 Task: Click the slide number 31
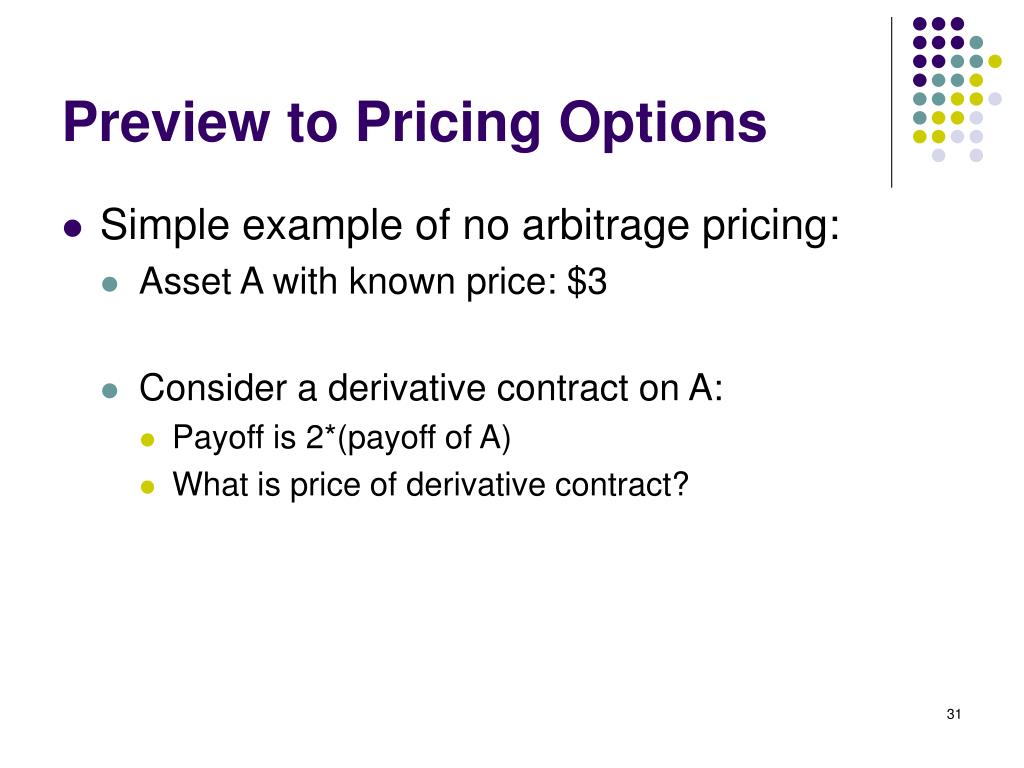tap(953, 714)
